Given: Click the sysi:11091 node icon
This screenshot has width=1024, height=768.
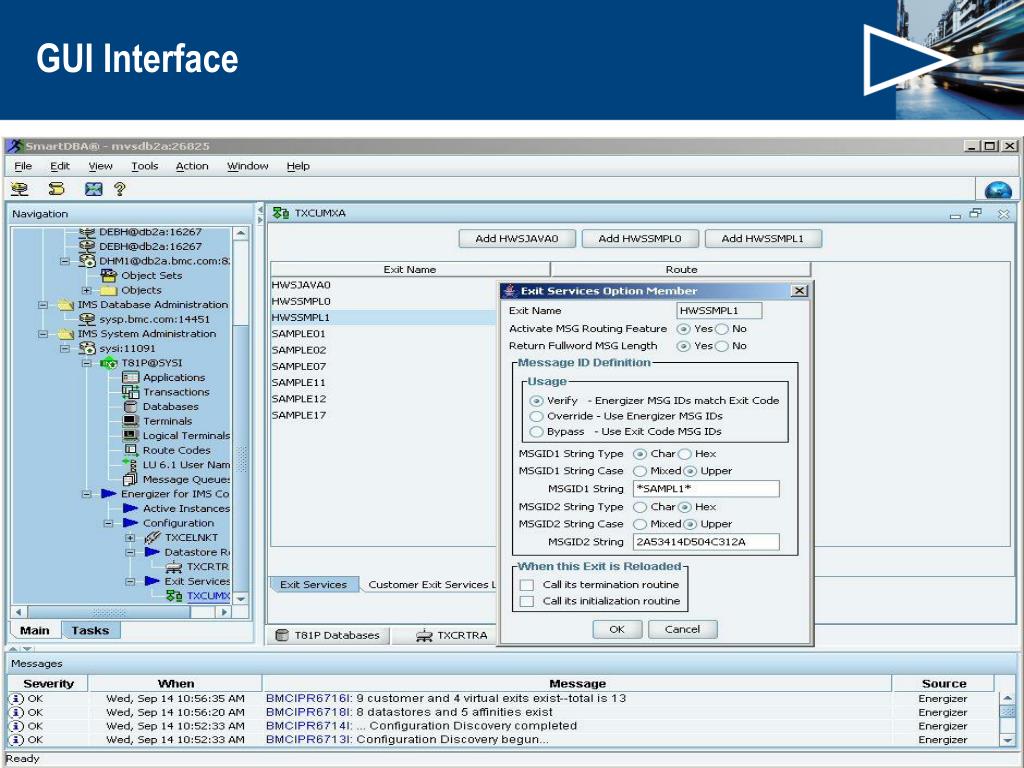Looking at the screenshot, I should pyautogui.click(x=87, y=348).
